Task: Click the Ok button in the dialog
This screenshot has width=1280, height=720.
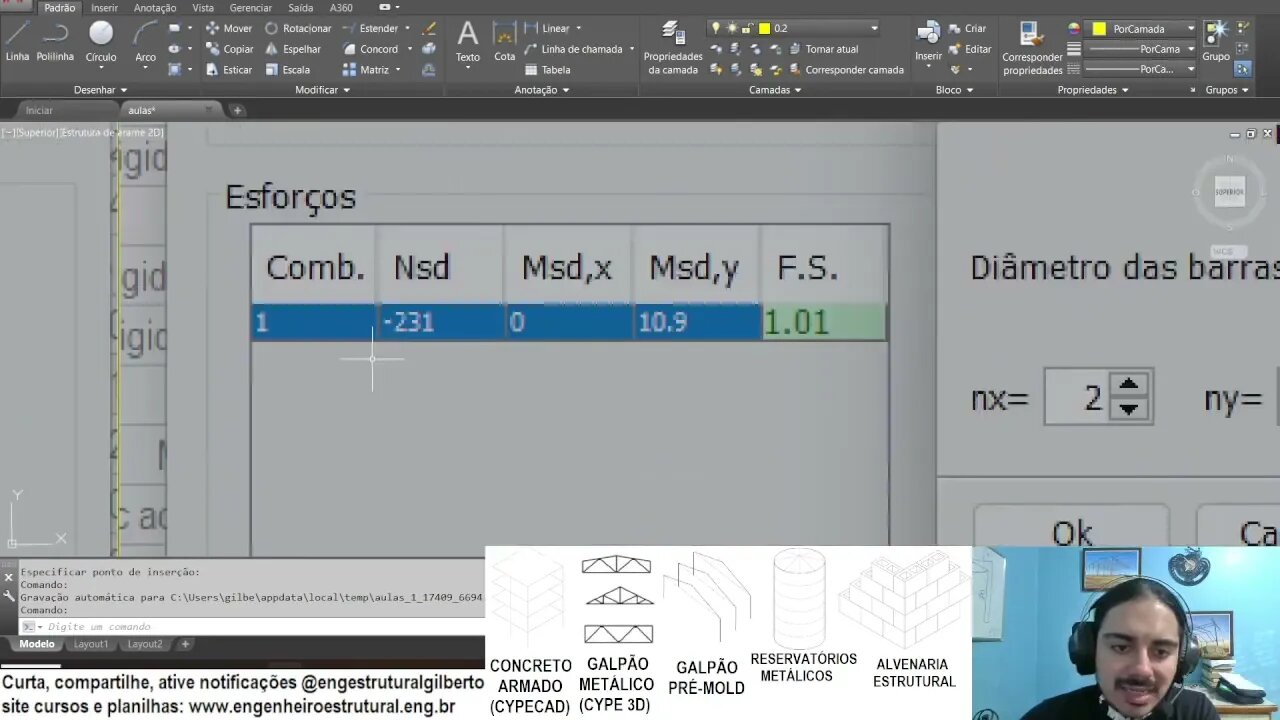Action: pos(1072,530)
